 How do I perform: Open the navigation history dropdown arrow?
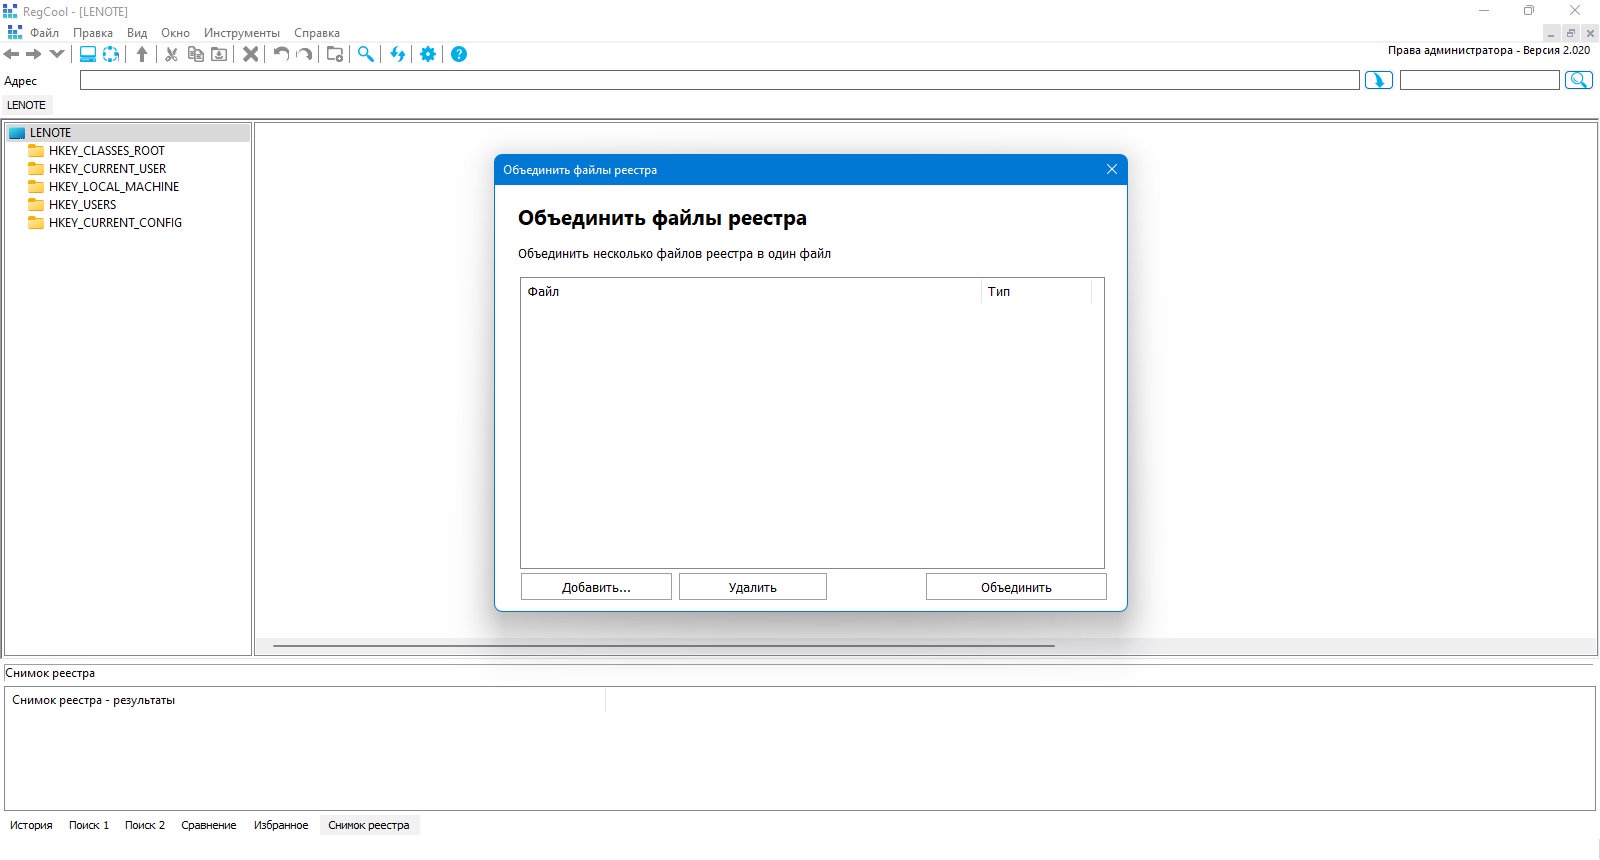coord(57,54)
